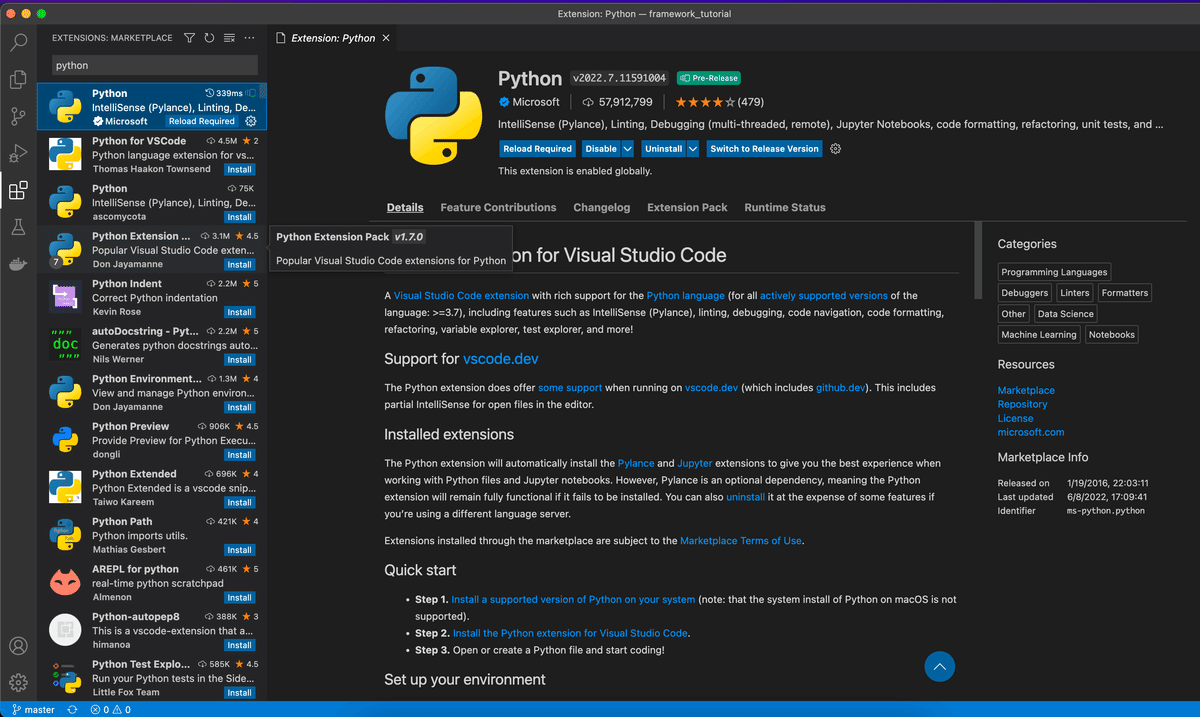This screenshot has width=1200, height=717.
Task: Open the Accounts menu icon
Action: [18, 647]
